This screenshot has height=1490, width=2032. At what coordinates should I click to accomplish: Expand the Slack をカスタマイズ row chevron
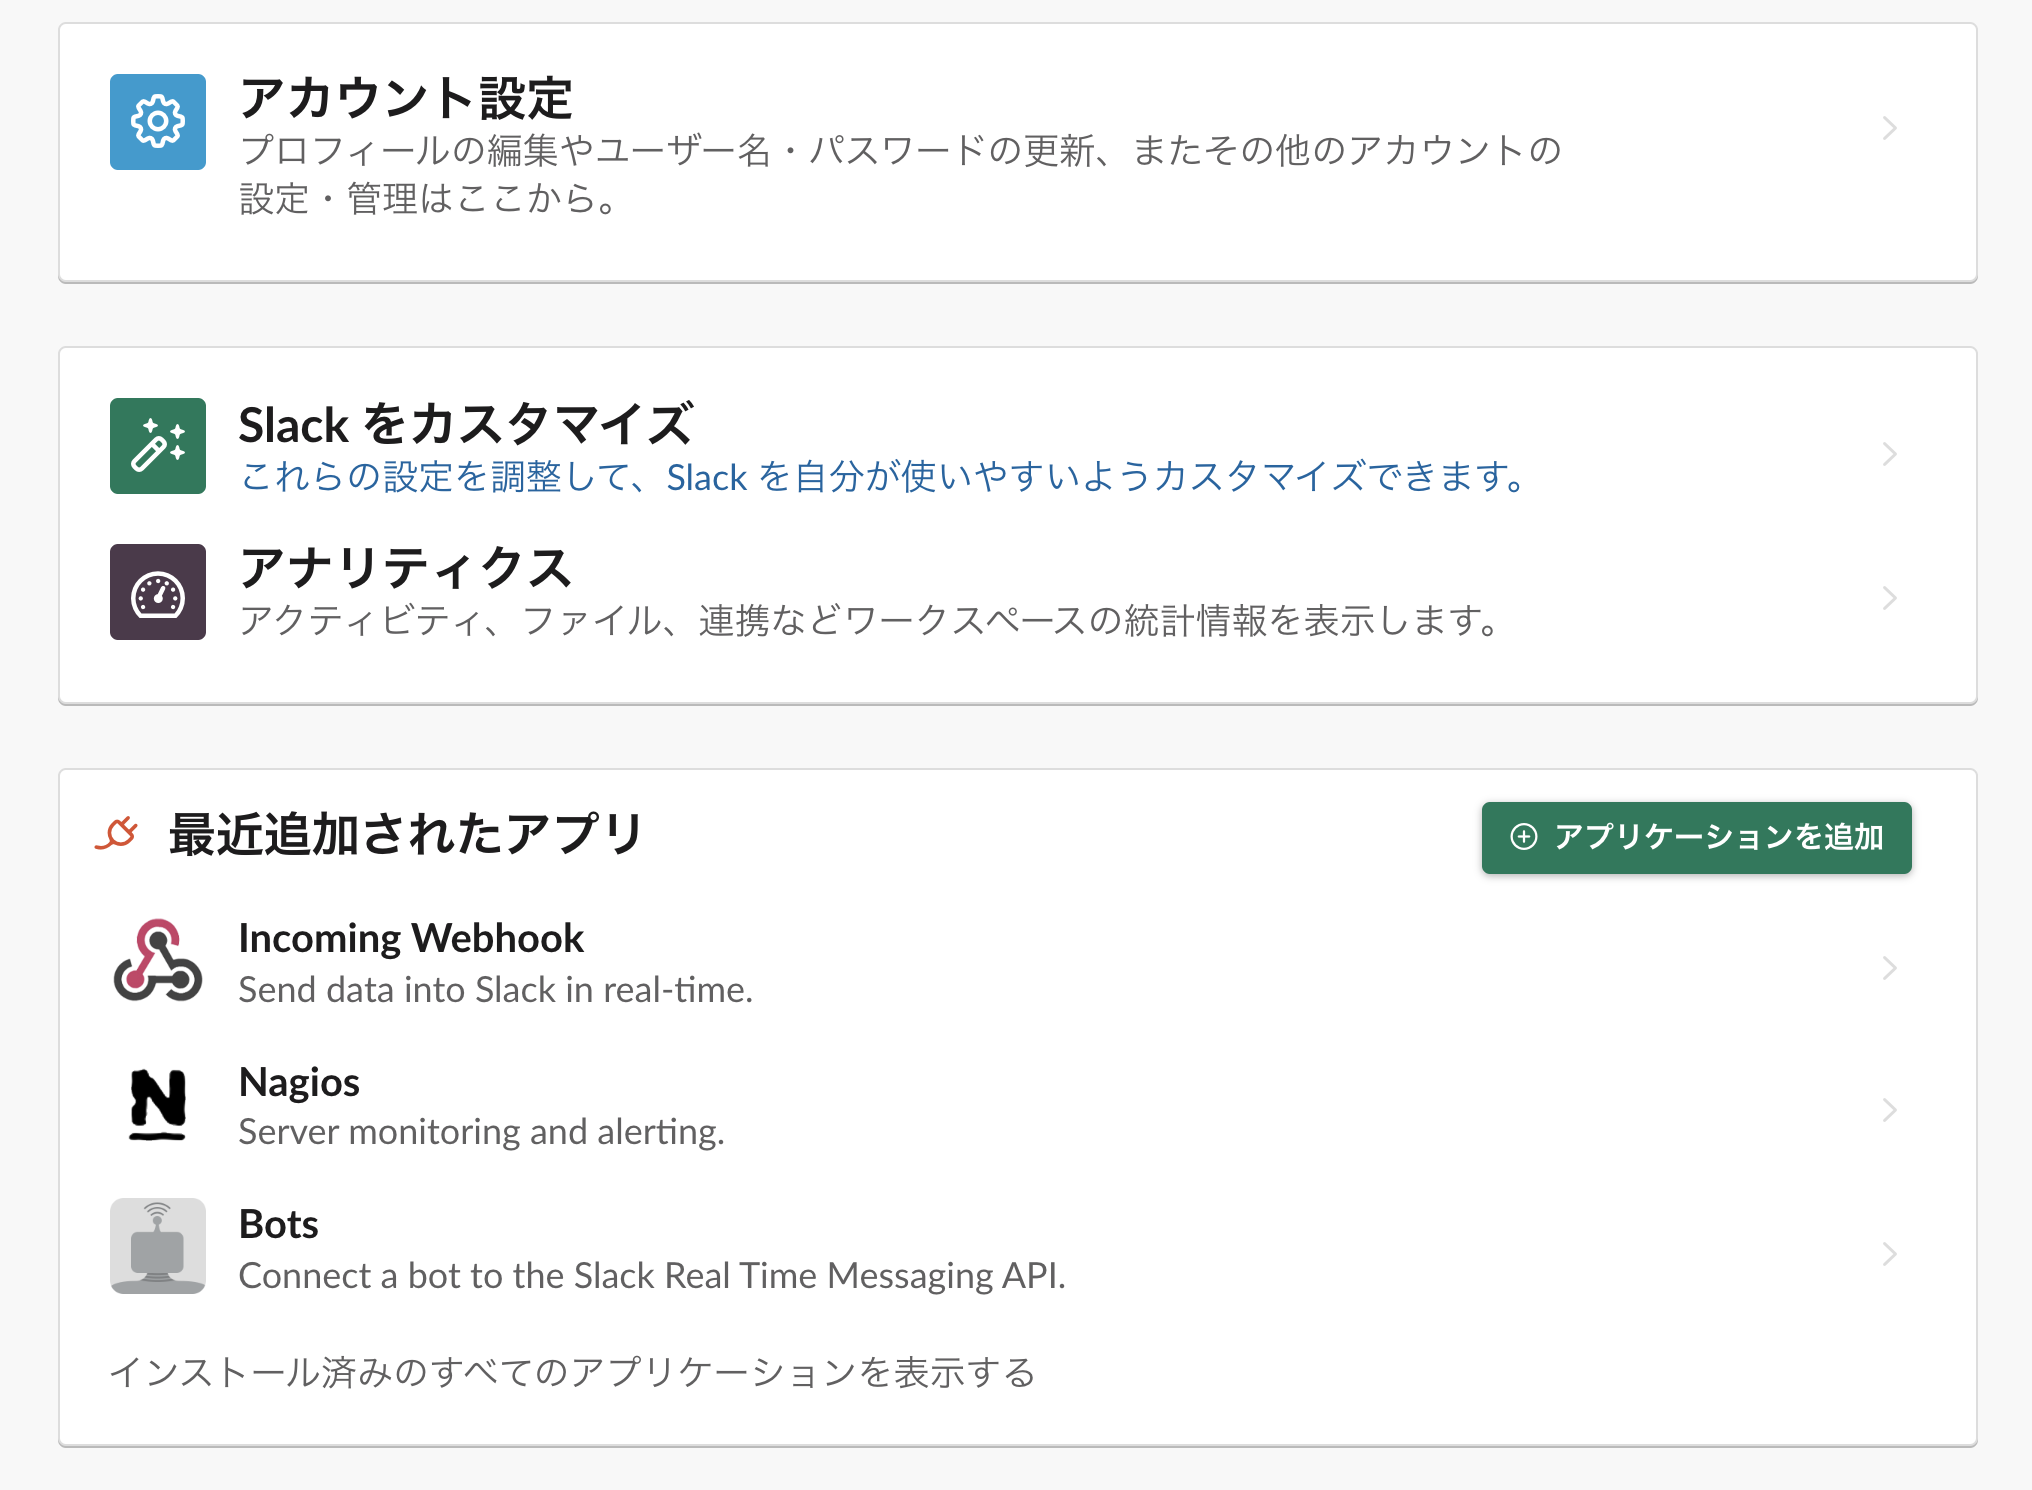pos(1889,454)
